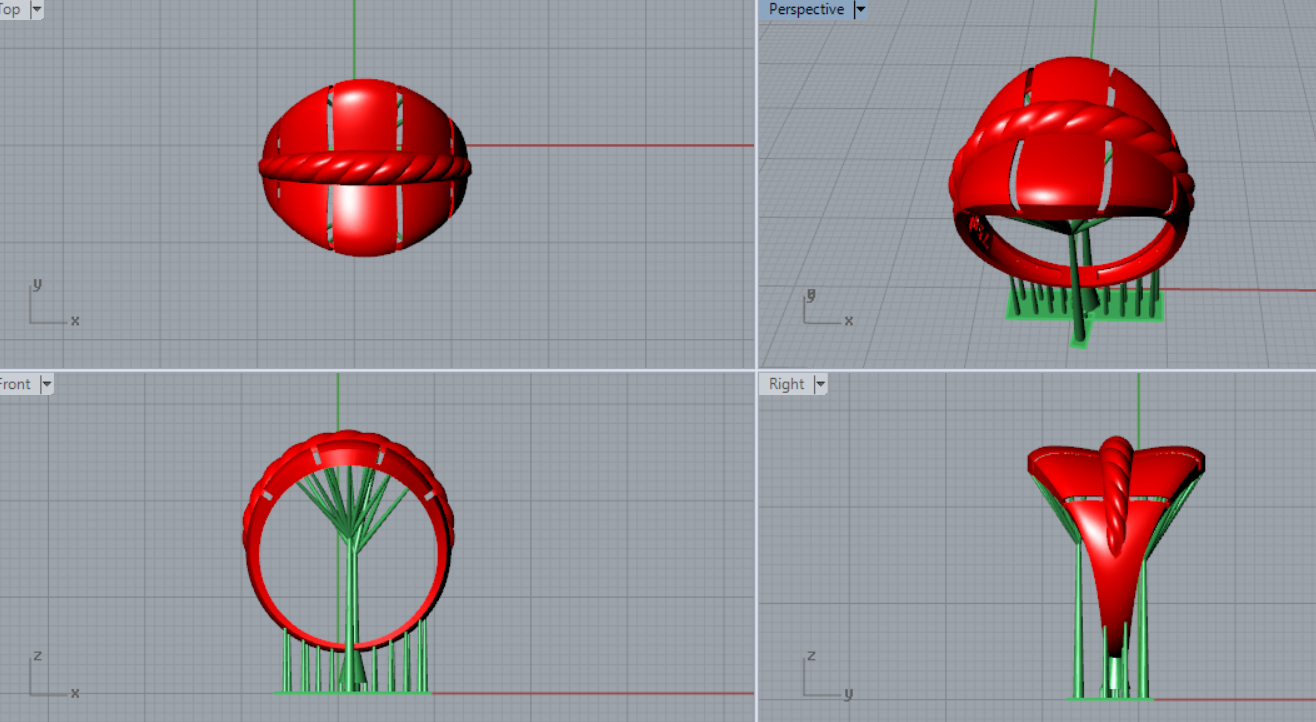Click the Top viewport title label
Screen dimensions: 1316x722
point(10,10)
